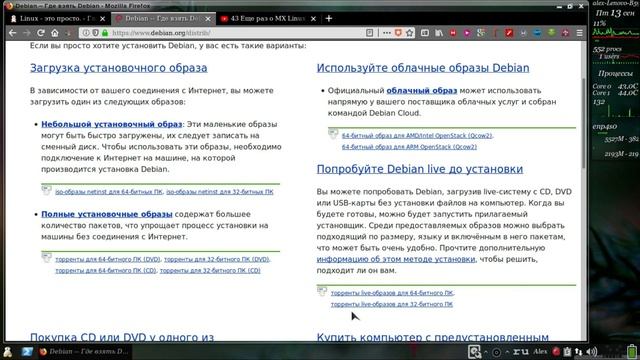Open 64-bit ARM OpenStack Qcow2 image link
This screenshot has width=640, height=360.
pyautogui.click(x=409, y=147)
